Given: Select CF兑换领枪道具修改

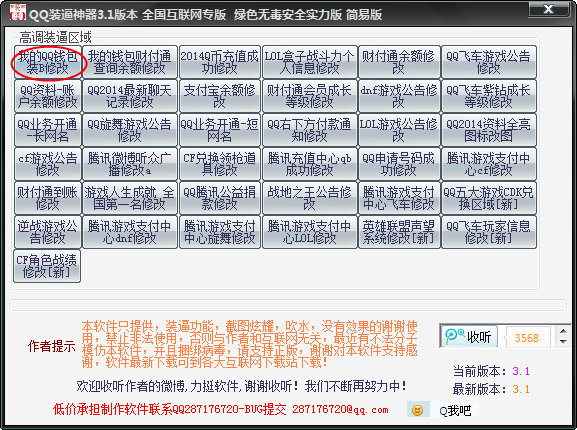Looking at the screenshot, I should pyautogui.click(x=220, y=164).
